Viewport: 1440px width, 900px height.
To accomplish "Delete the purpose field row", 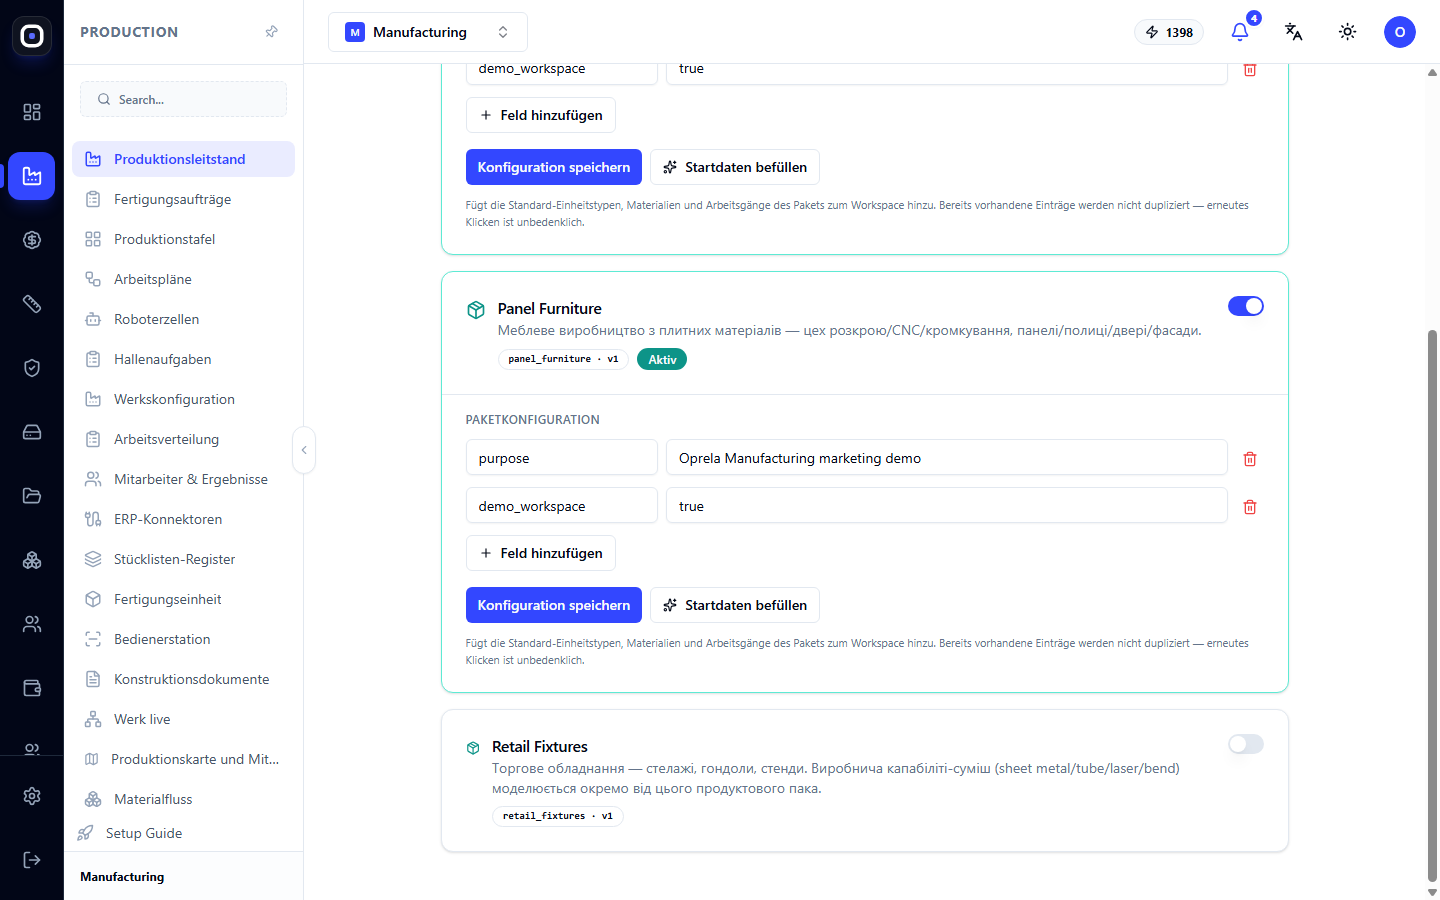I will (x=1250, y=459).
